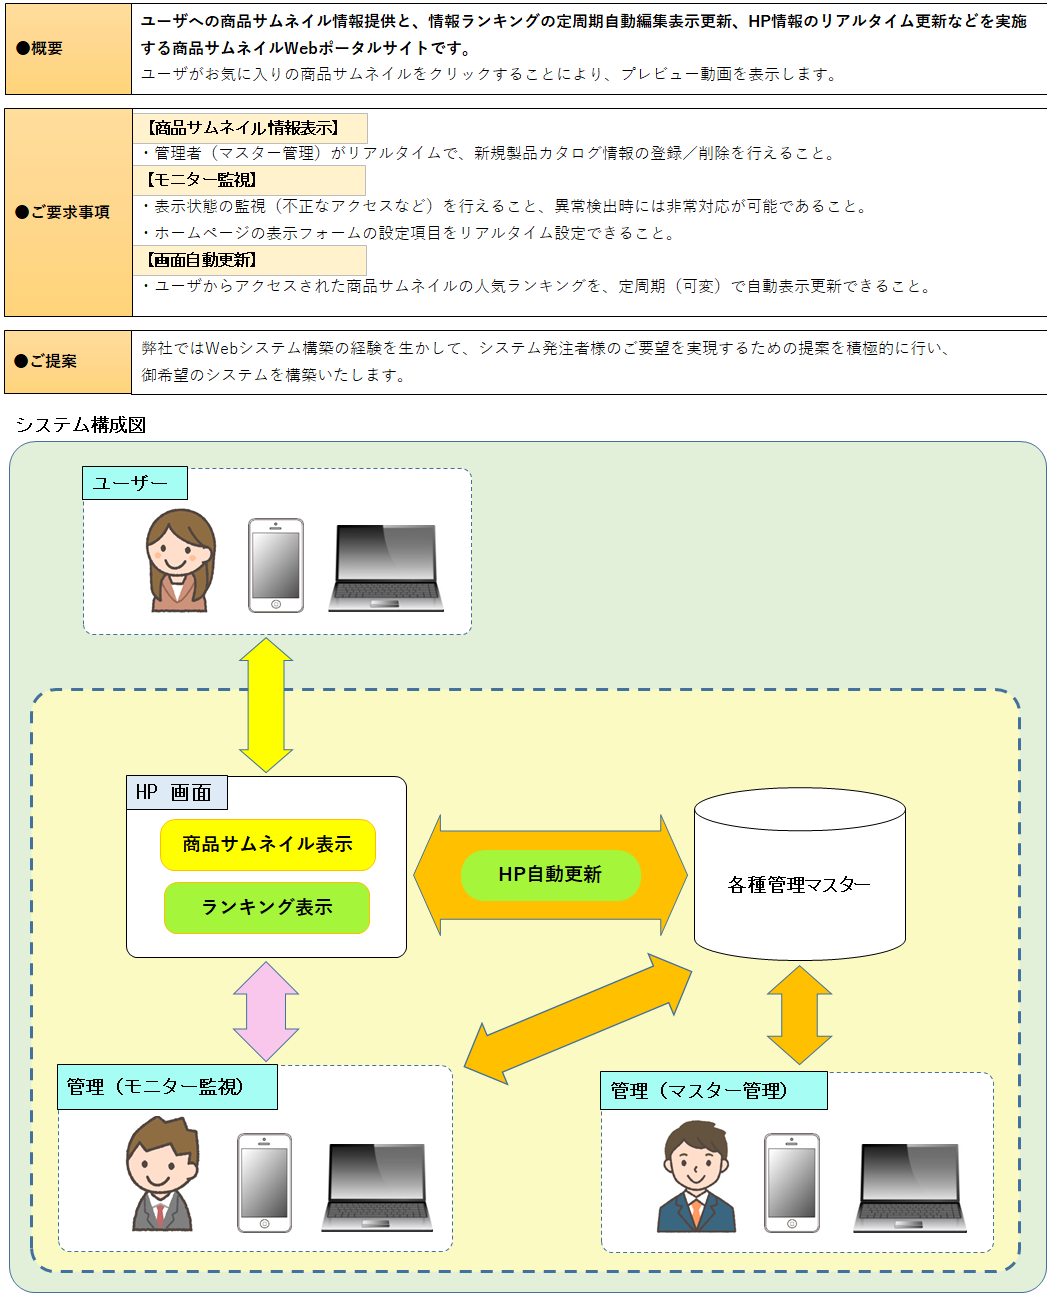Select the 管理（モニター監視） label

(167, 1087)
